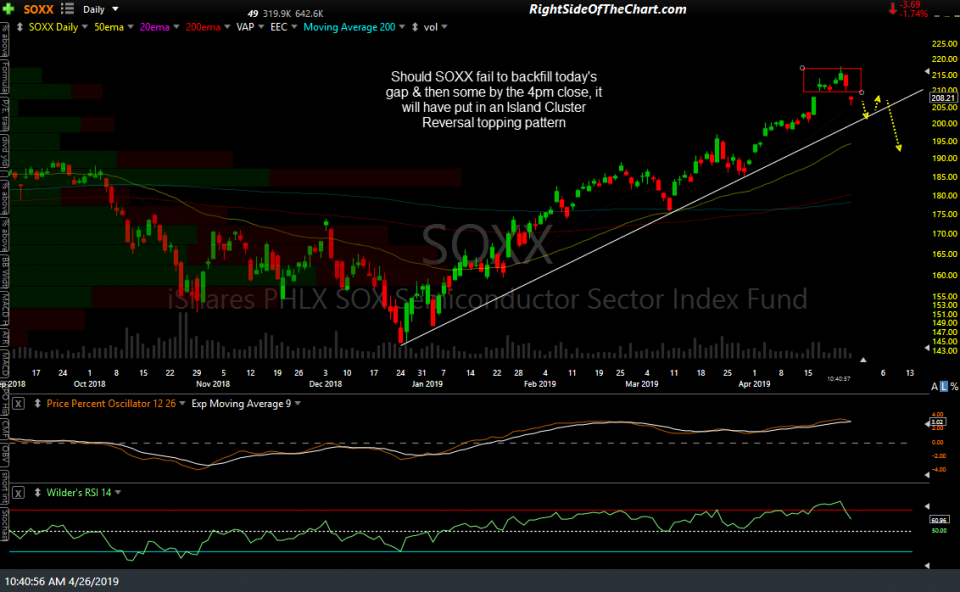Image resolution: width=960 pixels, height=592 pixels.
Task: Toggle the OBV study on the left sidebar
Action: [x=7, y=456]
